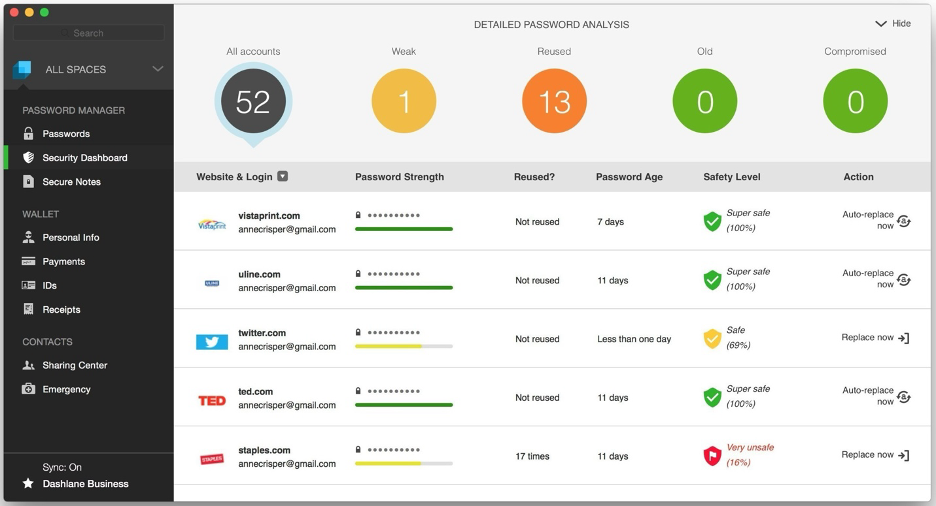Click 'Less than one day' age cell
The height and width of the screenshot is (506, 936).
[634, 339]
